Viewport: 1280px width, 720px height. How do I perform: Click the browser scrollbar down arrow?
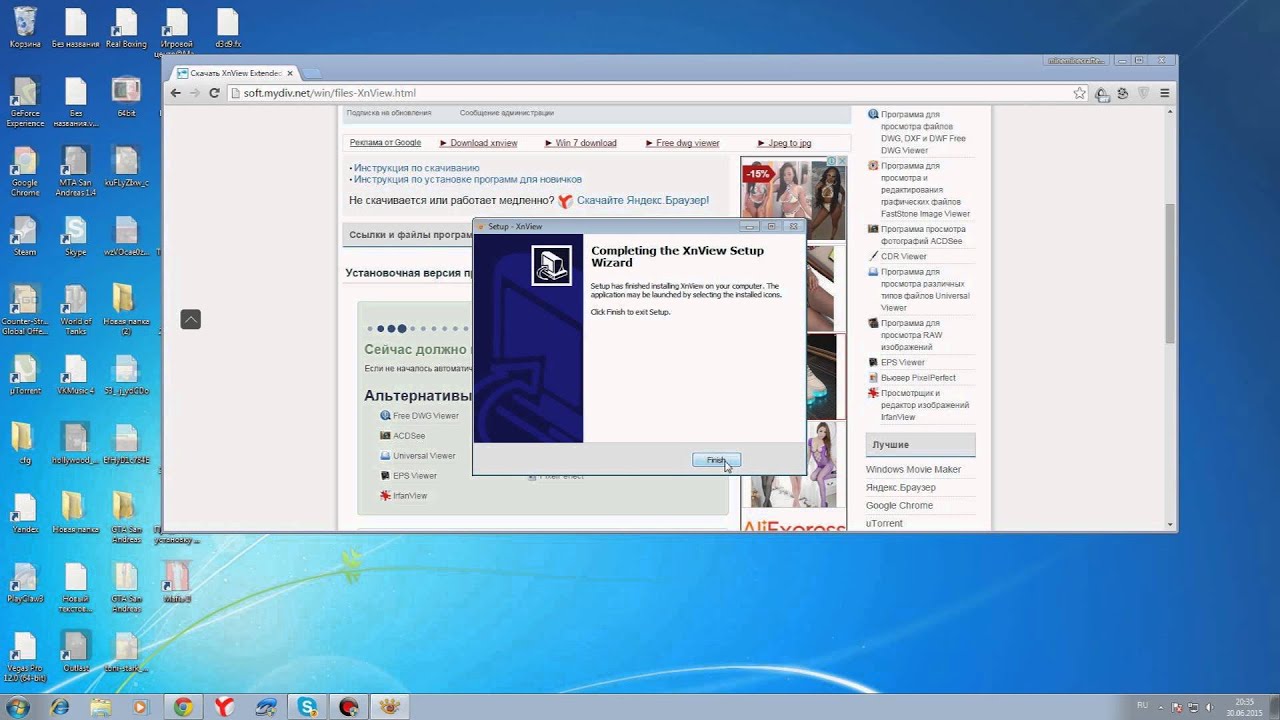click(x=1171, y=524)
